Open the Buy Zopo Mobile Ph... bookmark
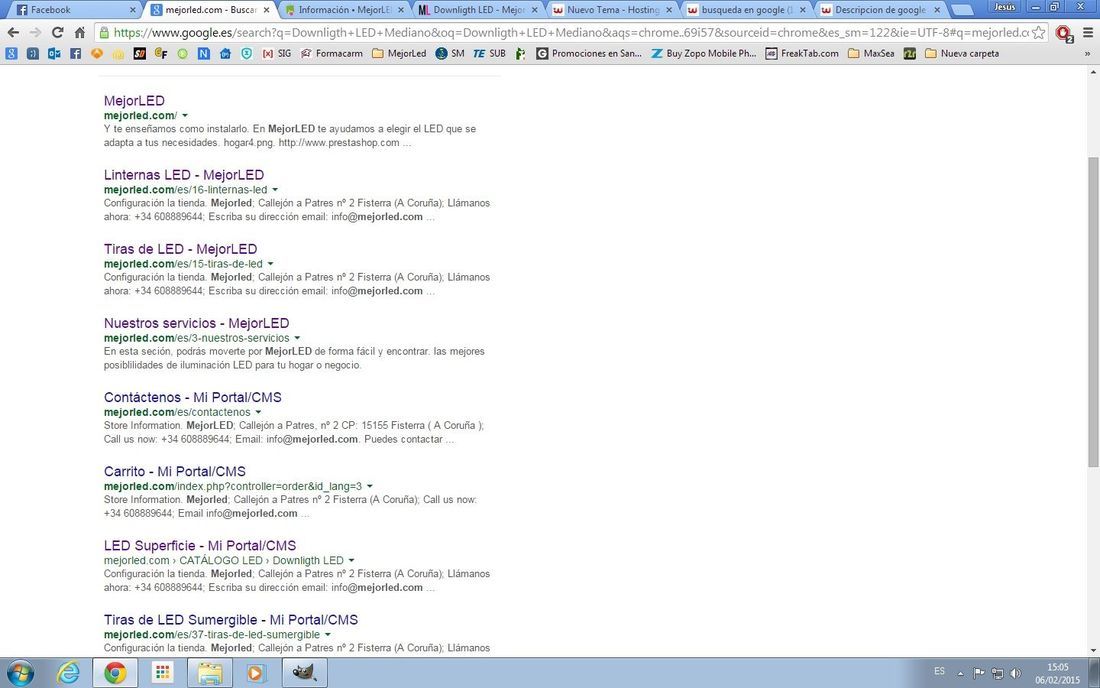 click(x=704, y=53)
